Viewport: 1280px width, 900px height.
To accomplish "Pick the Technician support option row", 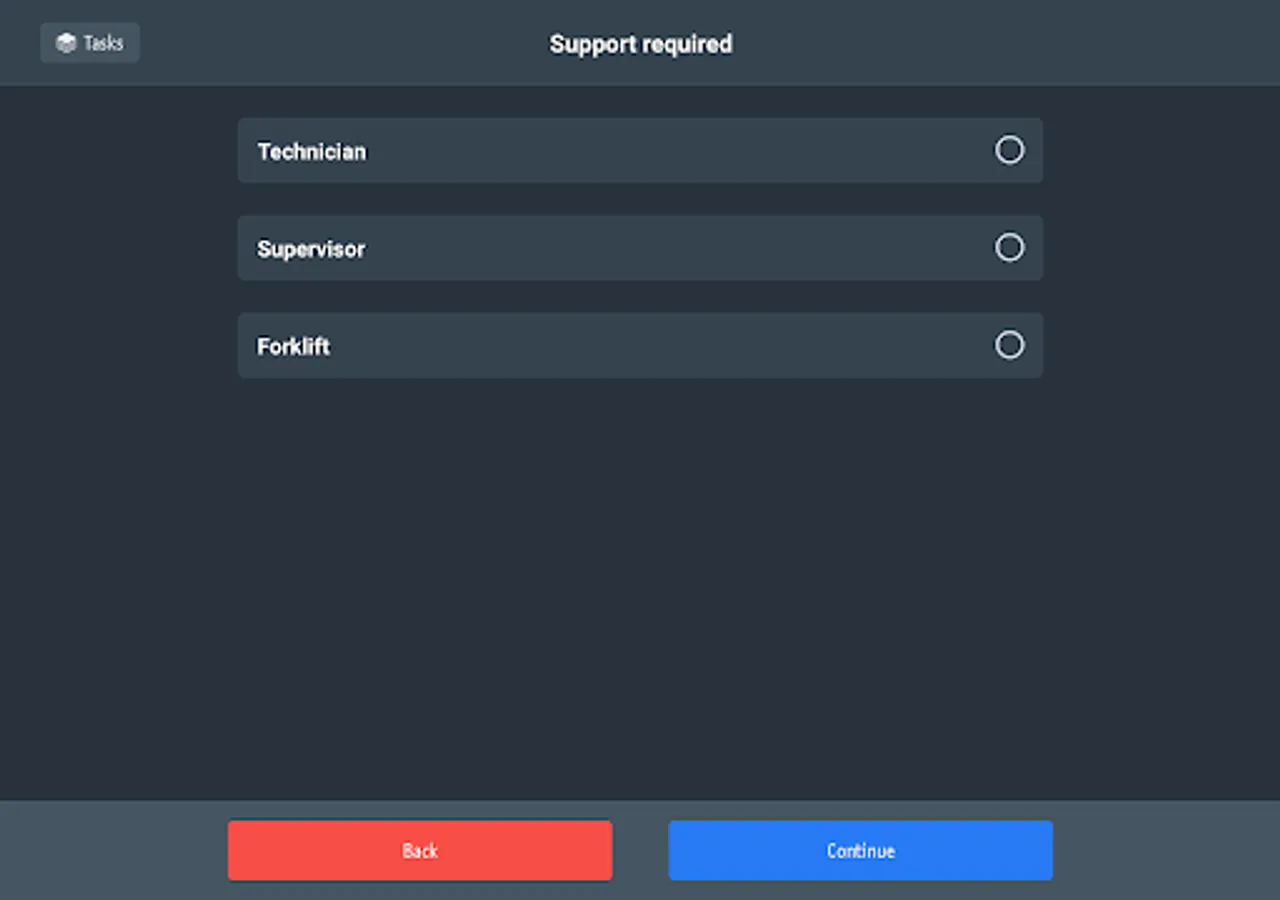I will pos(640,151).
